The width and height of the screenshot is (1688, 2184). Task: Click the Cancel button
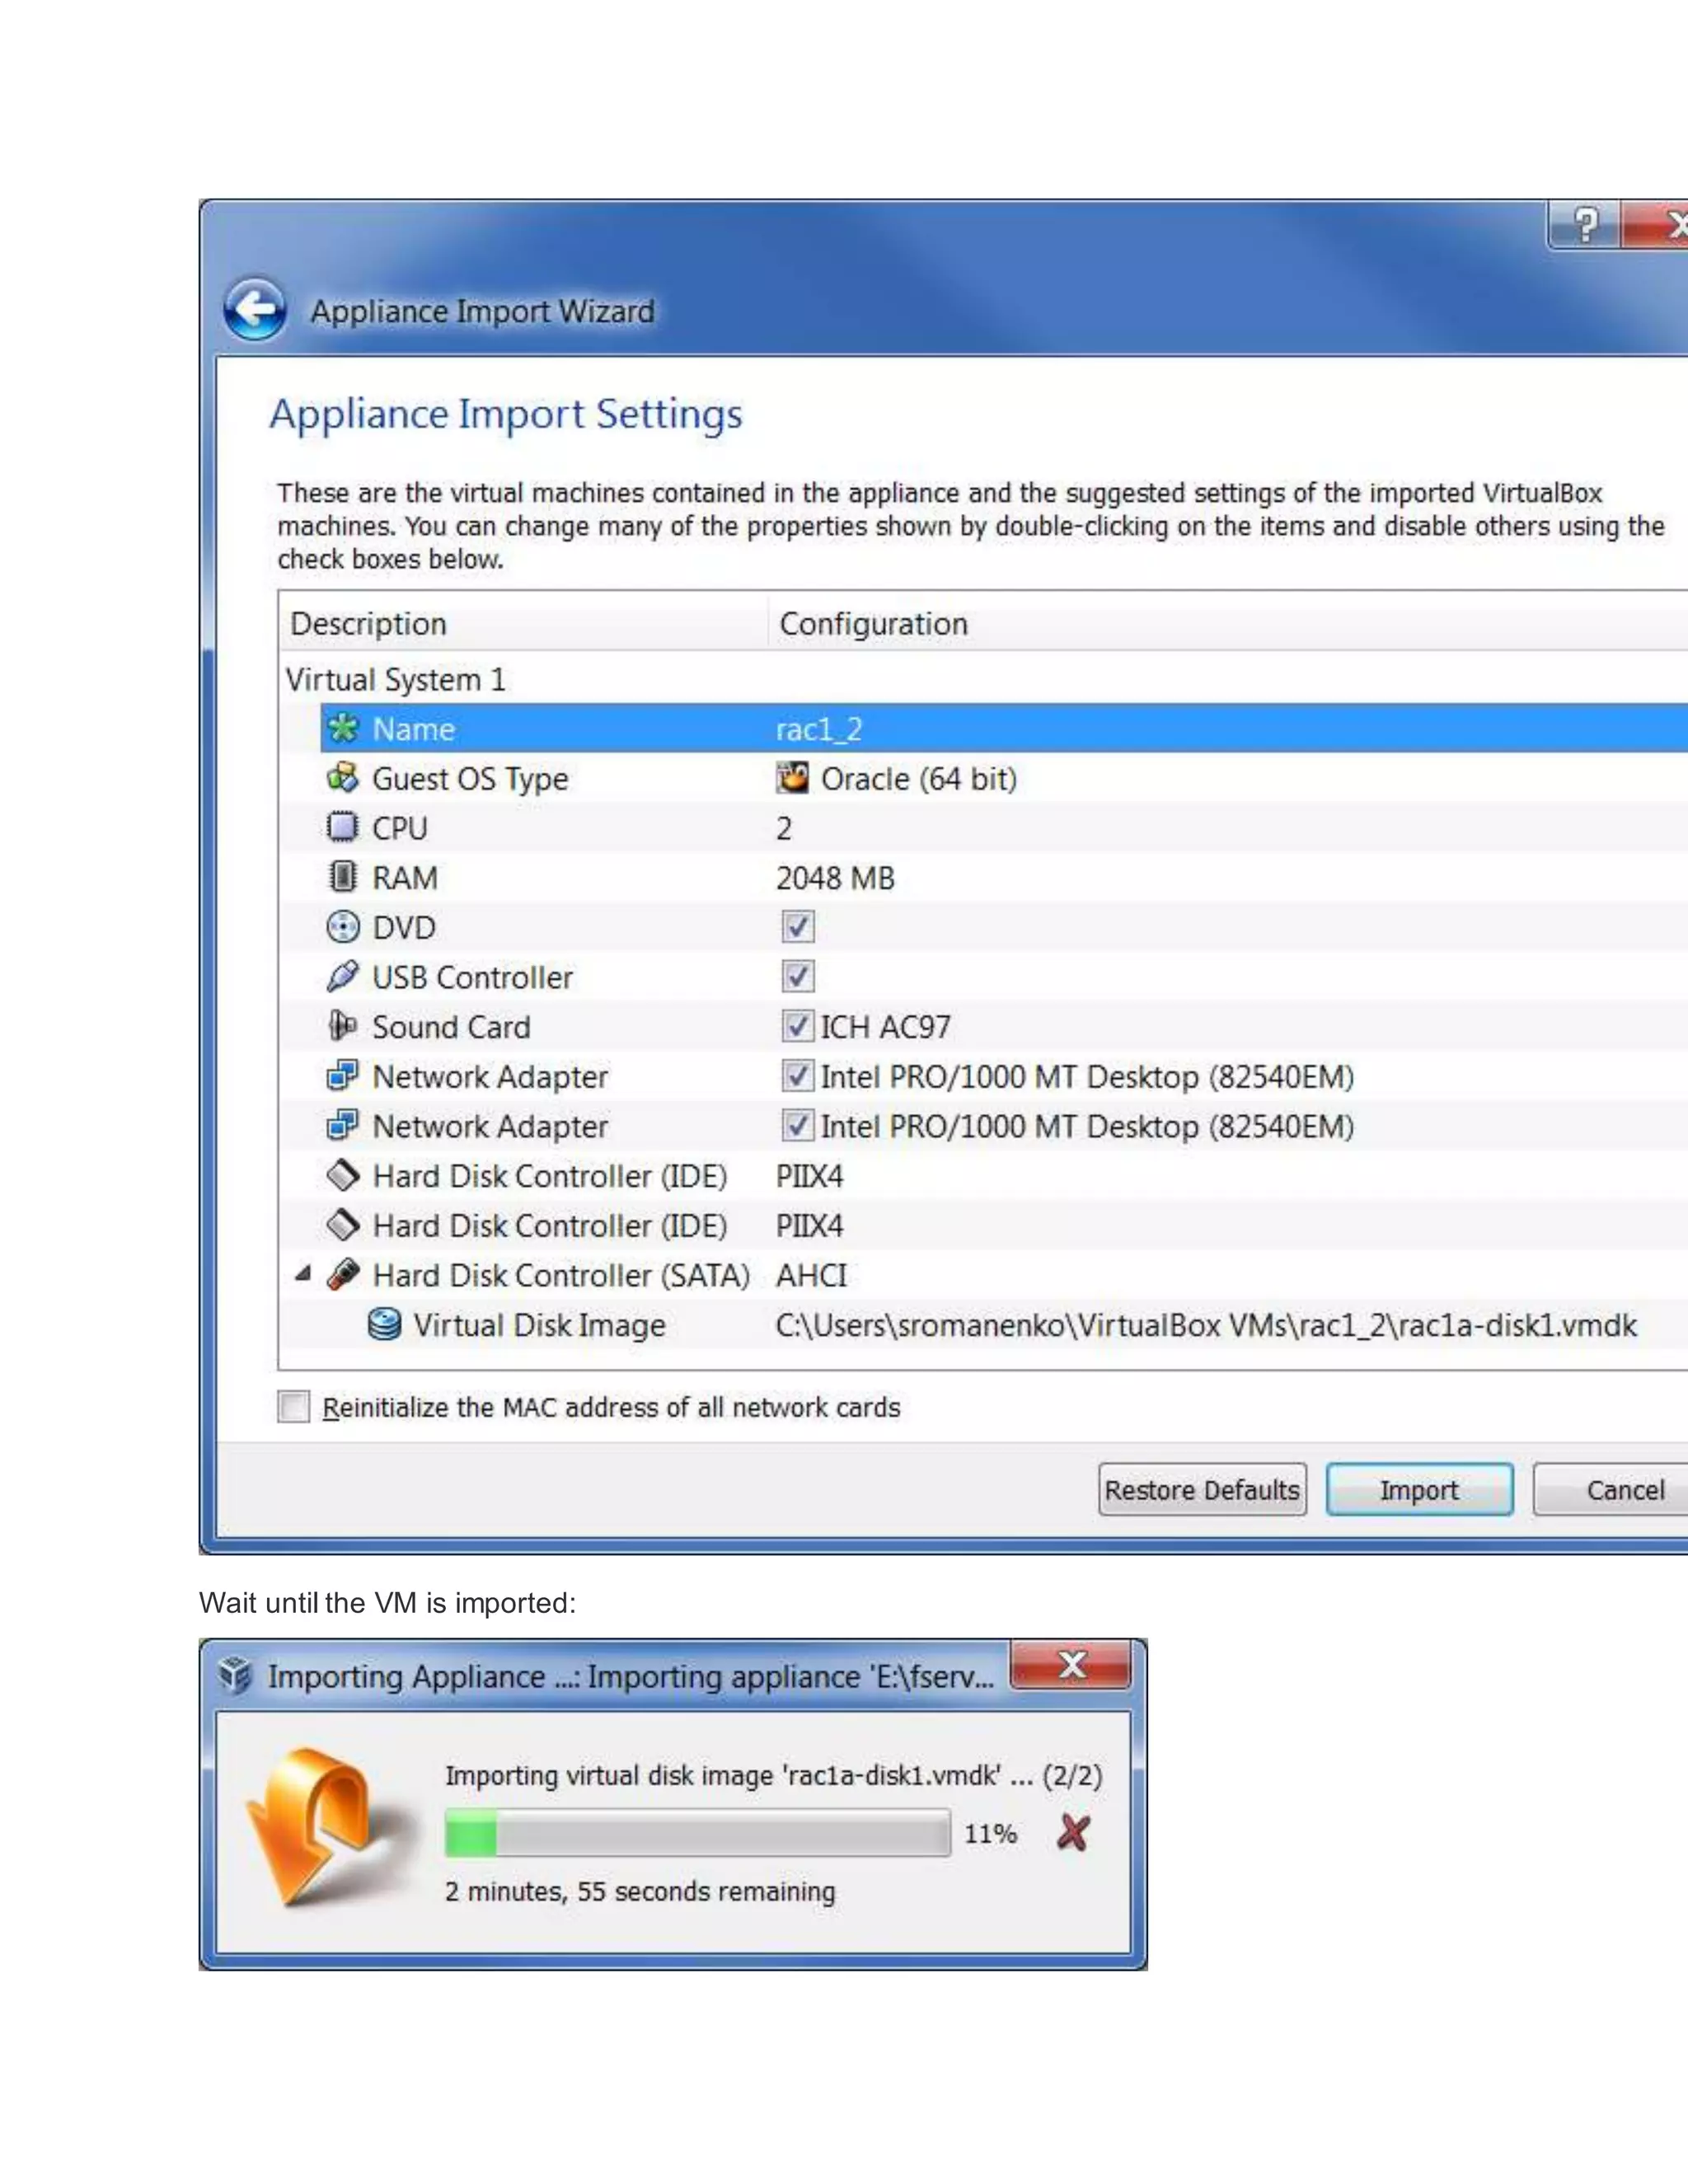point(1612,1490)
